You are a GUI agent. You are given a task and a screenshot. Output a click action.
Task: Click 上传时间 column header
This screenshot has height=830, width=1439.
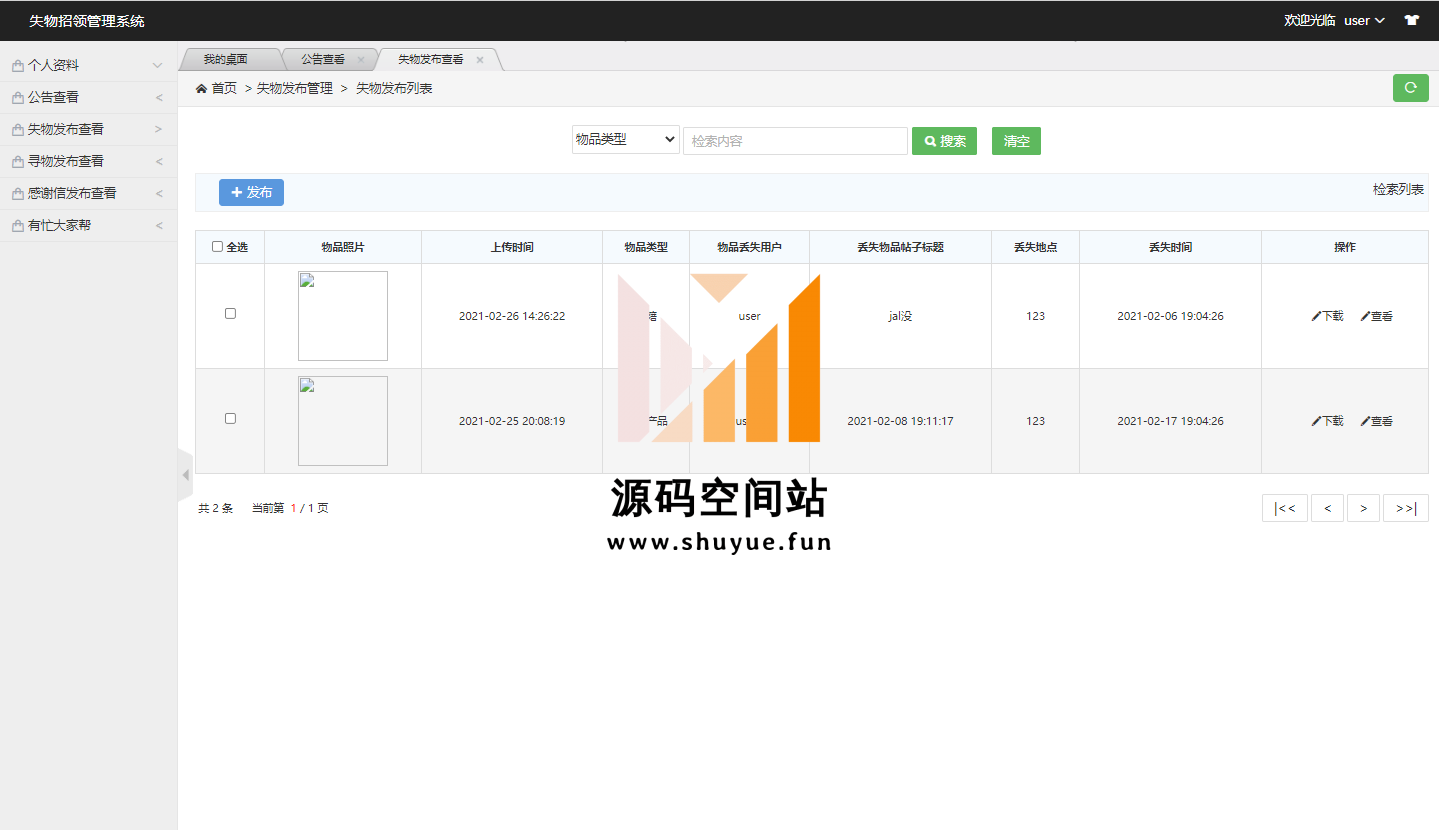pos(512,247)
